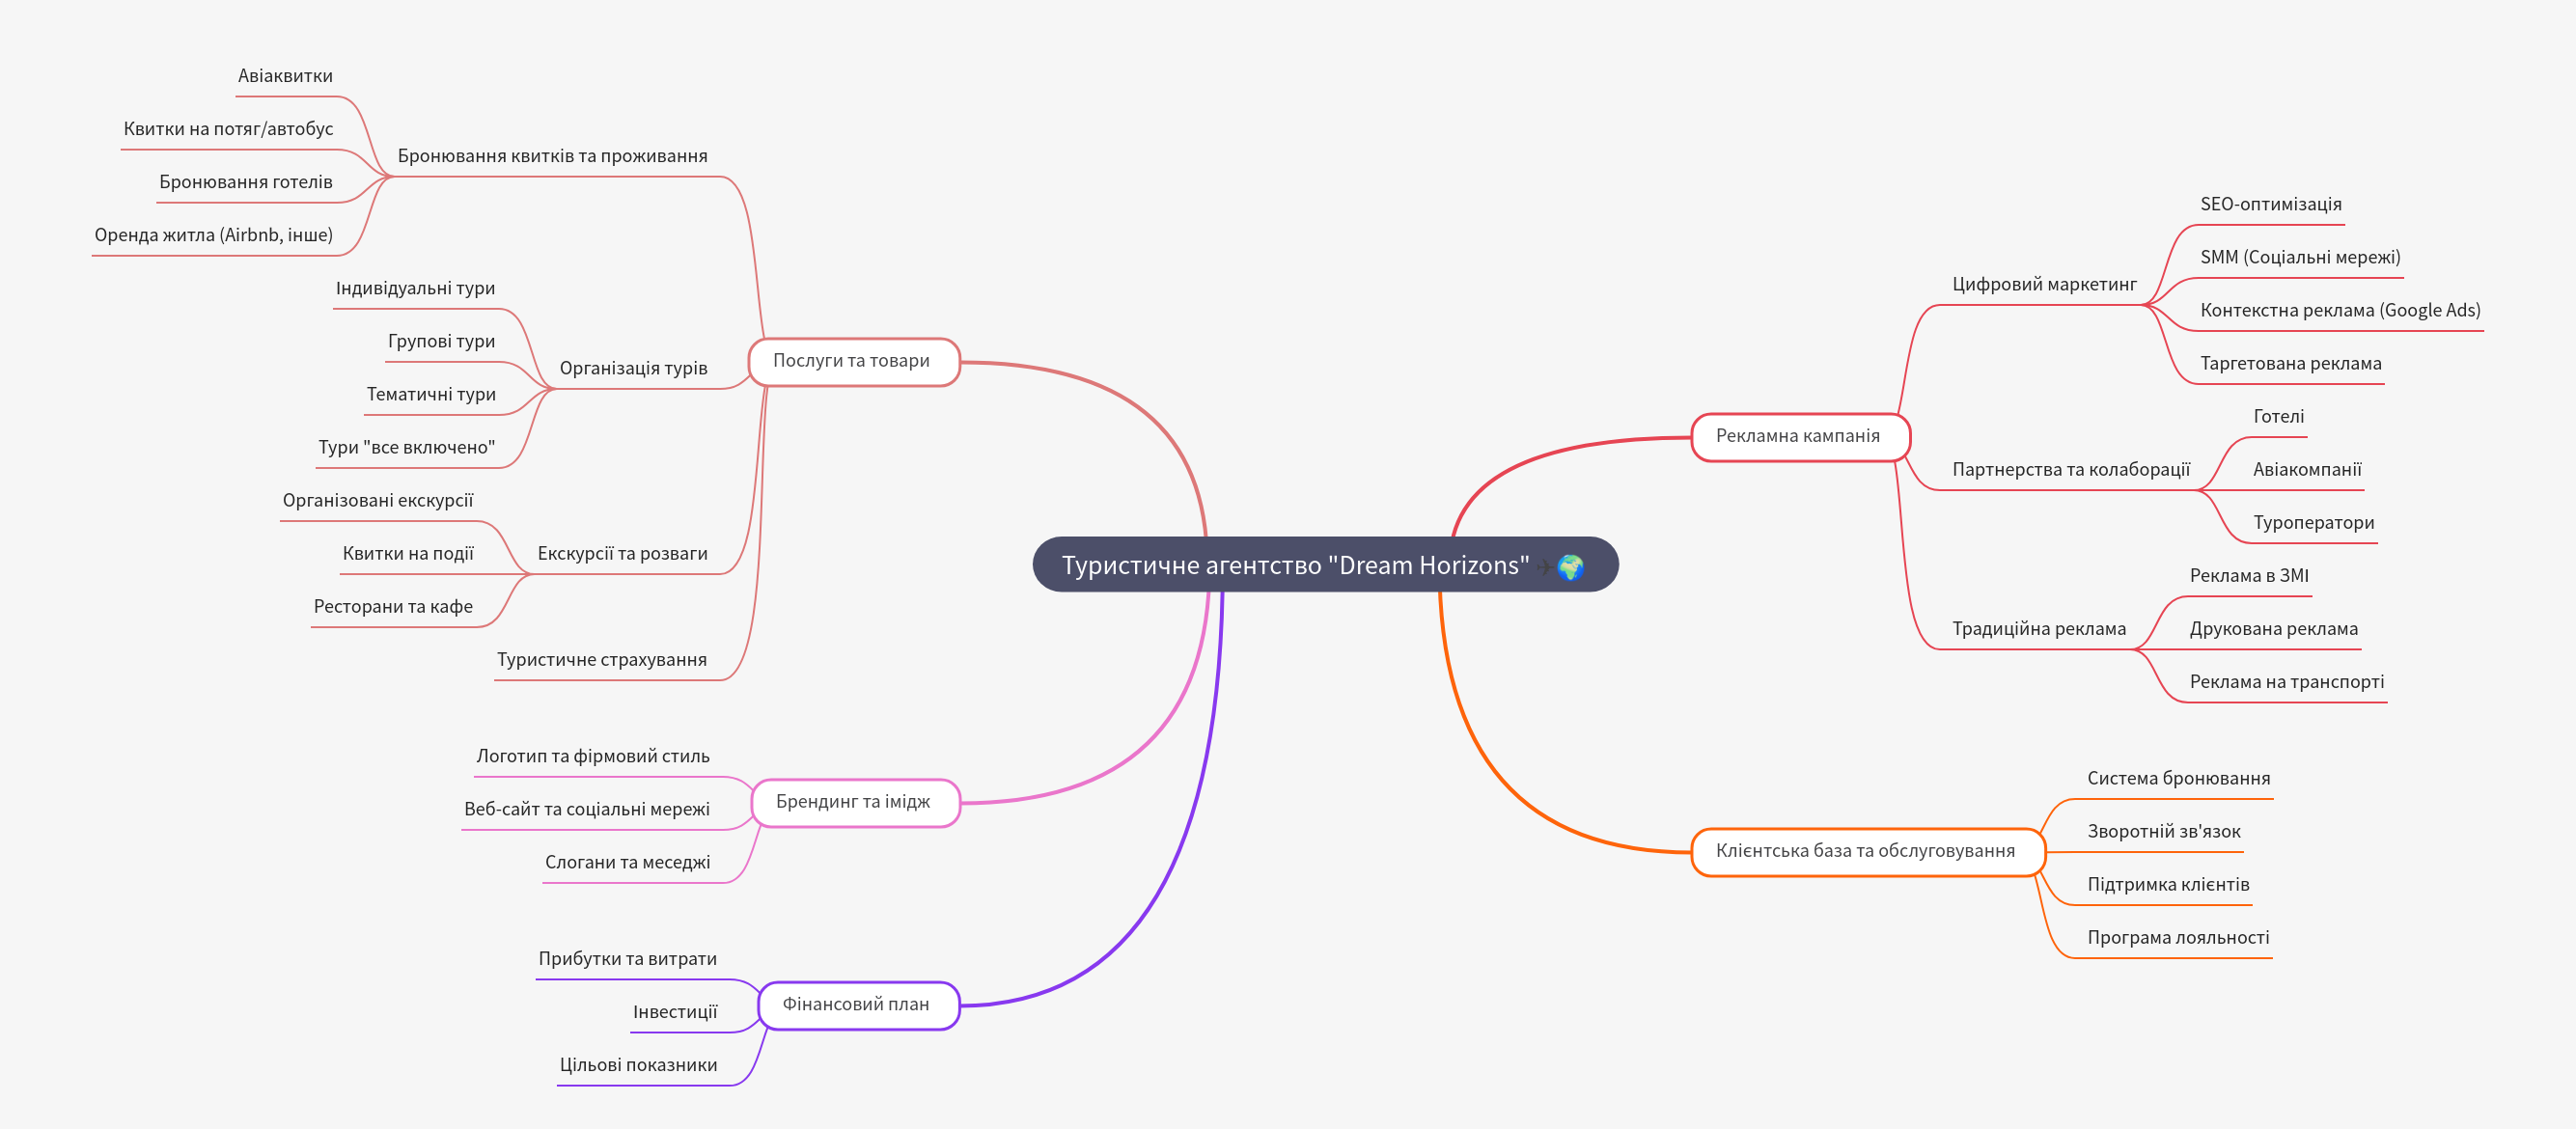2576x1129 pixels.
Task: Click 'Реклама в ЗМІ' leaf
Action: (2249, 575)
